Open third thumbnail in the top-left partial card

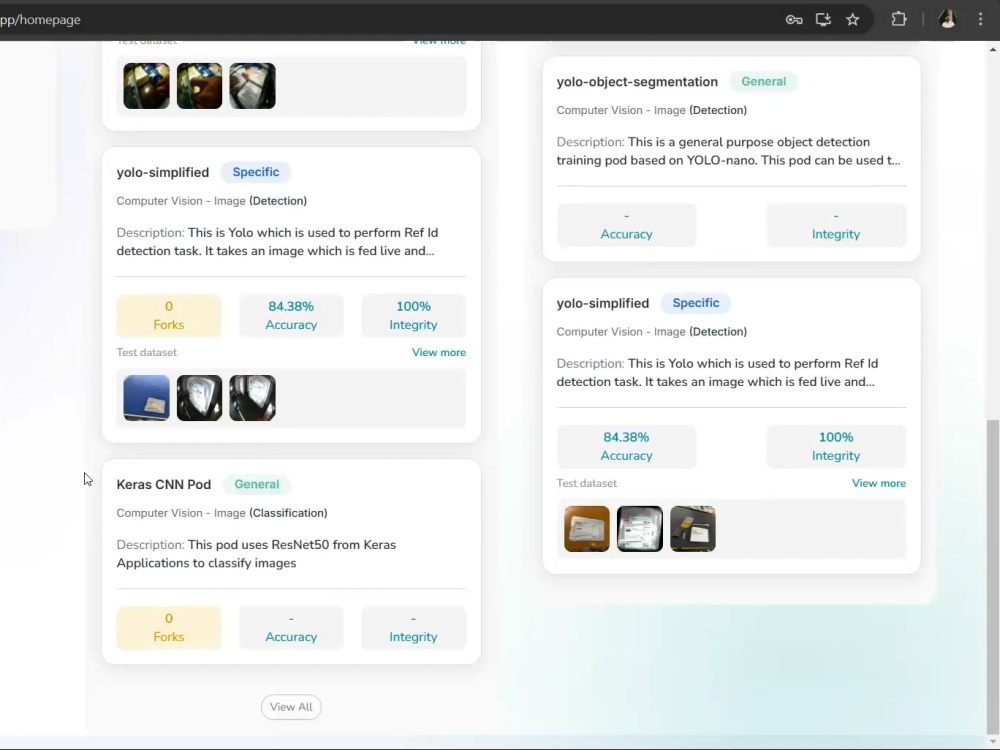pyautogui.click(x=253, y=85)
